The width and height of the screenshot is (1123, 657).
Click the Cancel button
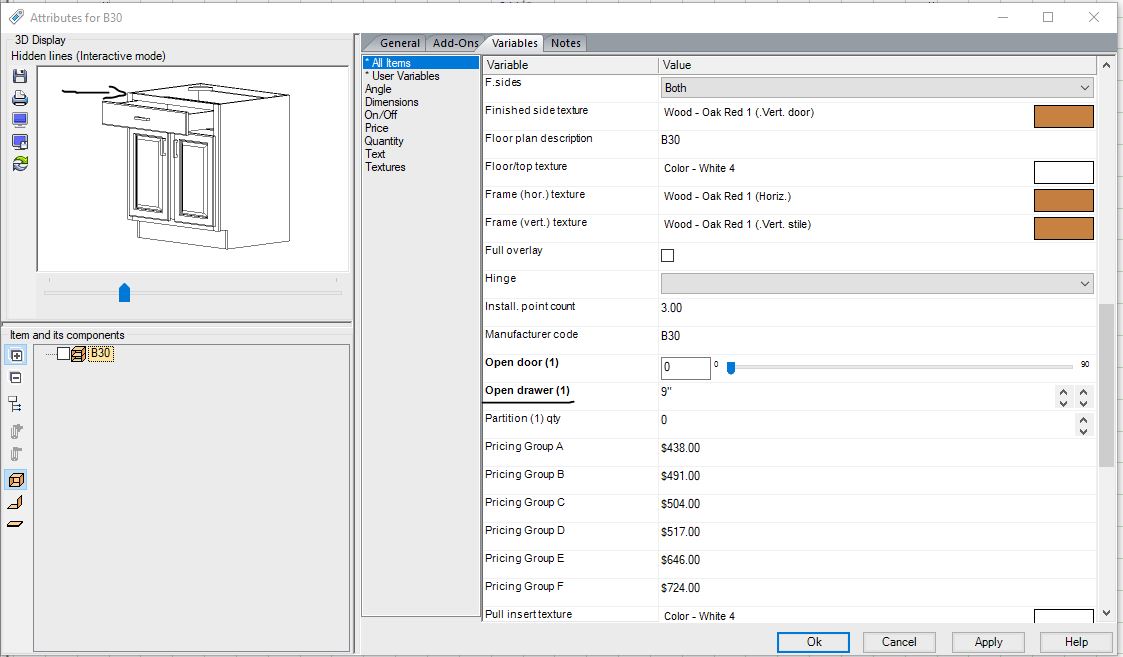tap(899, 642)
